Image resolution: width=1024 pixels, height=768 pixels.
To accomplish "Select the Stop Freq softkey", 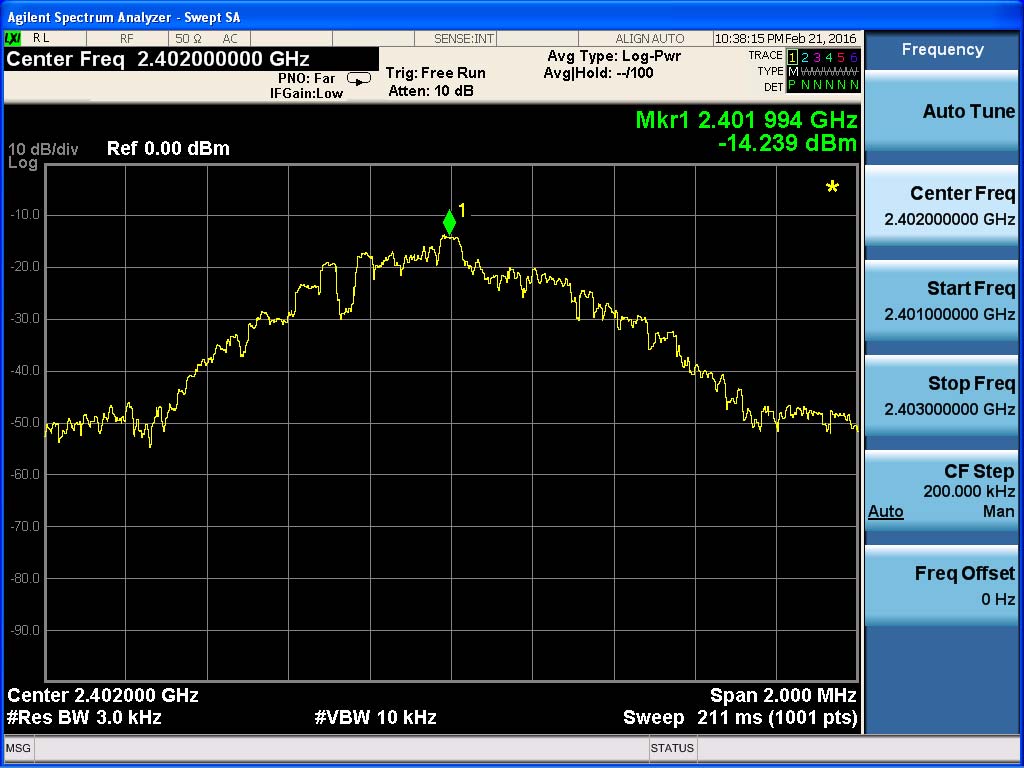I will pos(941,396).
